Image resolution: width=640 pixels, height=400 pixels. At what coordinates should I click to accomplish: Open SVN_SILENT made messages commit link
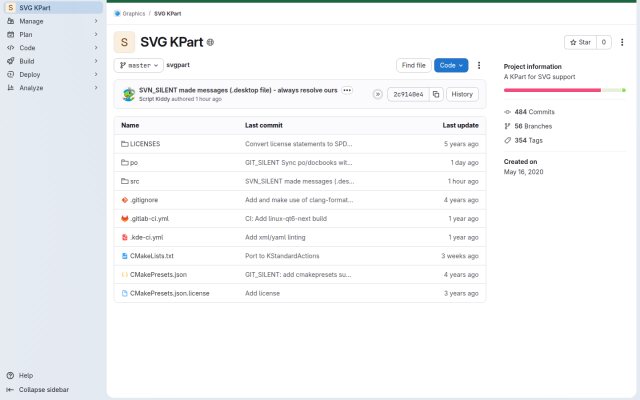[238, 90]
